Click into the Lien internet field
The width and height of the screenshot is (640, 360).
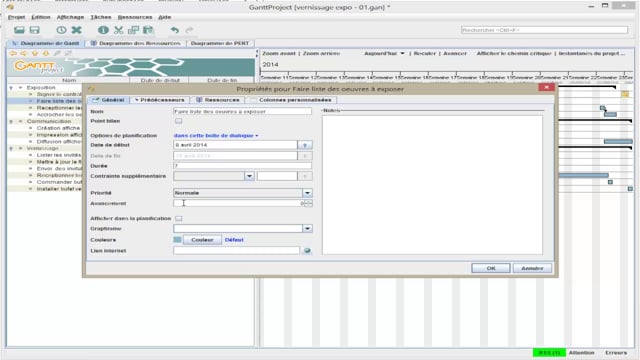[x=237, y=251]
